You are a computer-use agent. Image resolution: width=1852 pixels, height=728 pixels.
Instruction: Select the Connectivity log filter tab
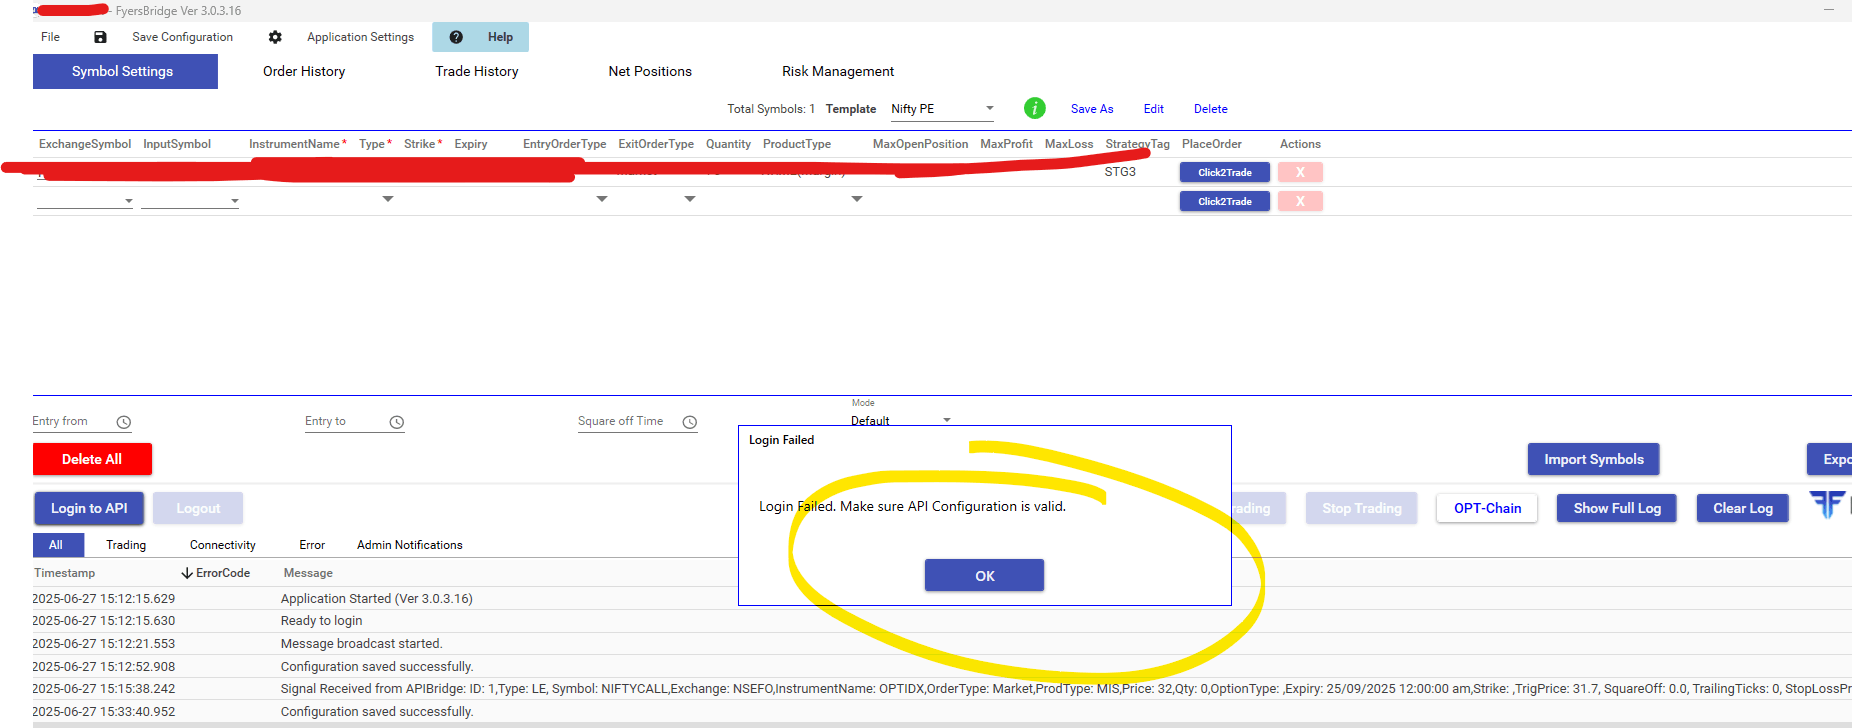pyautogui.click(x=223, y=545)
